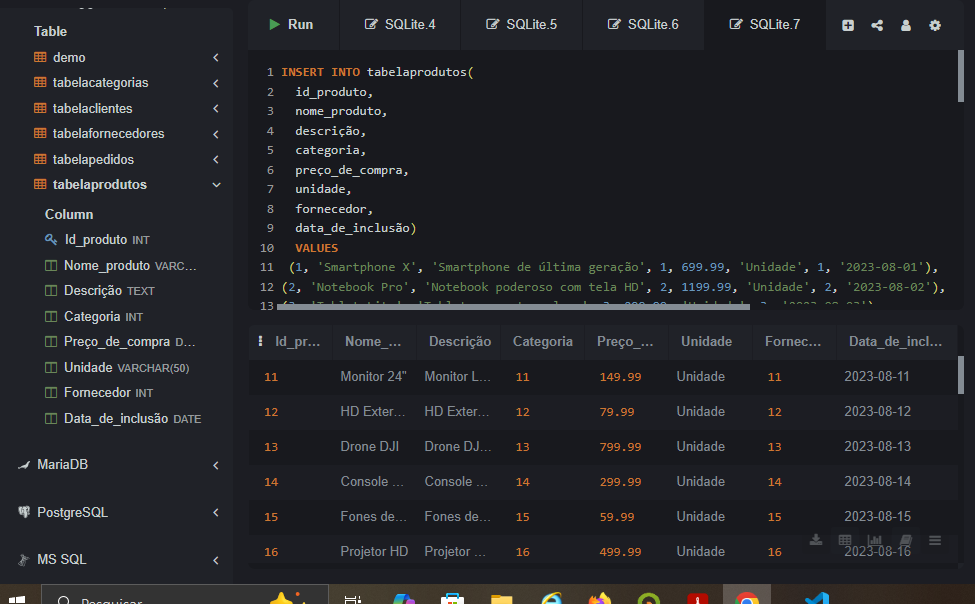Click the horizontal scrollbar in the editor
The width and height of the screenshot is (975, 604).
pos(513,307)
